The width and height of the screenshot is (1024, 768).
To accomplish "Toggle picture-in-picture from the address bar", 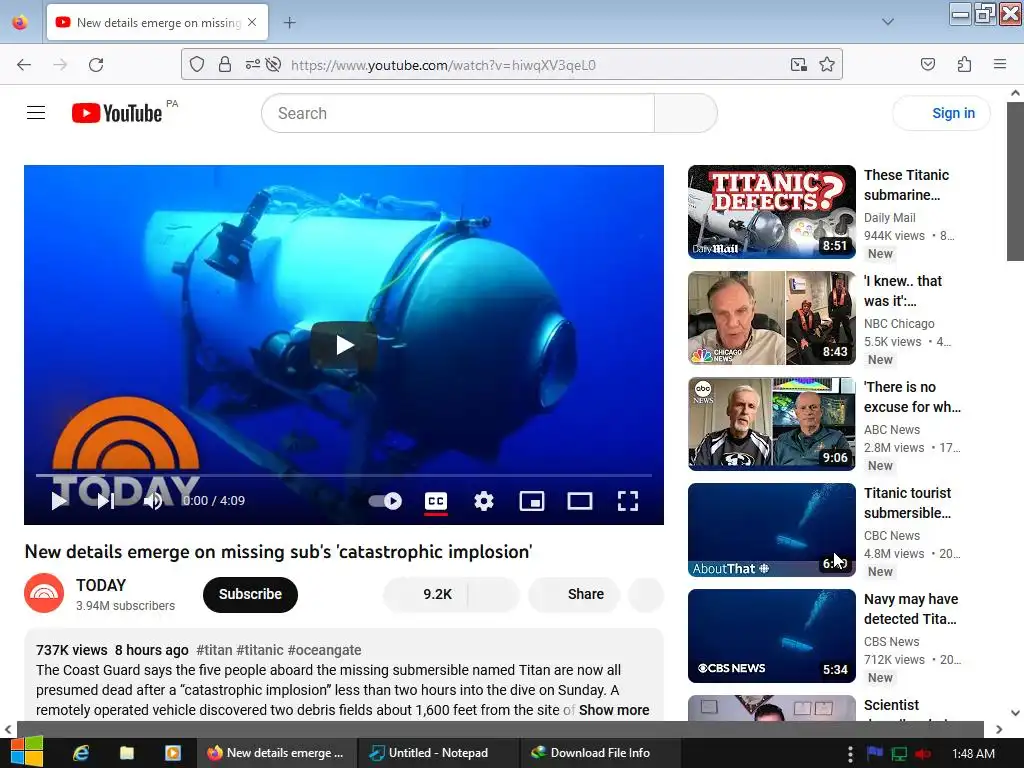I will pos(798,64).
